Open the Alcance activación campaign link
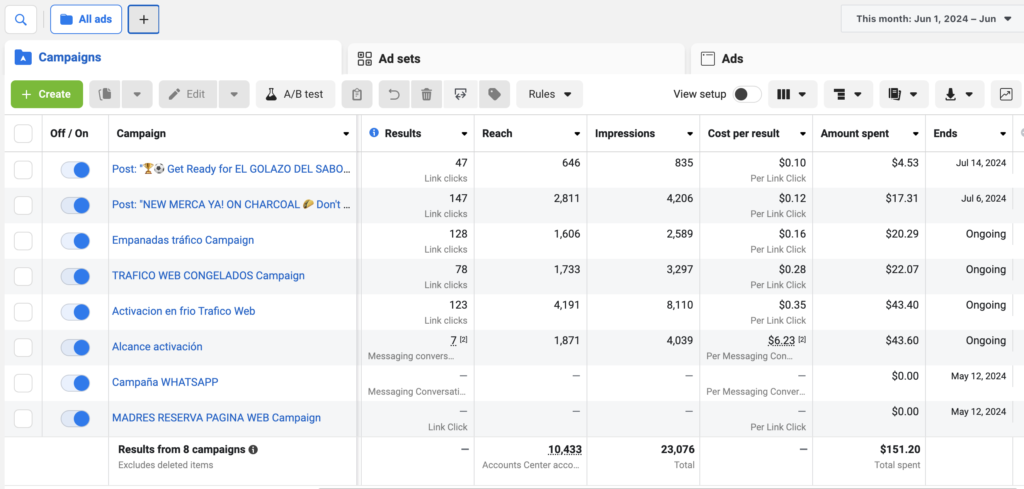 [x=157, y=347]
